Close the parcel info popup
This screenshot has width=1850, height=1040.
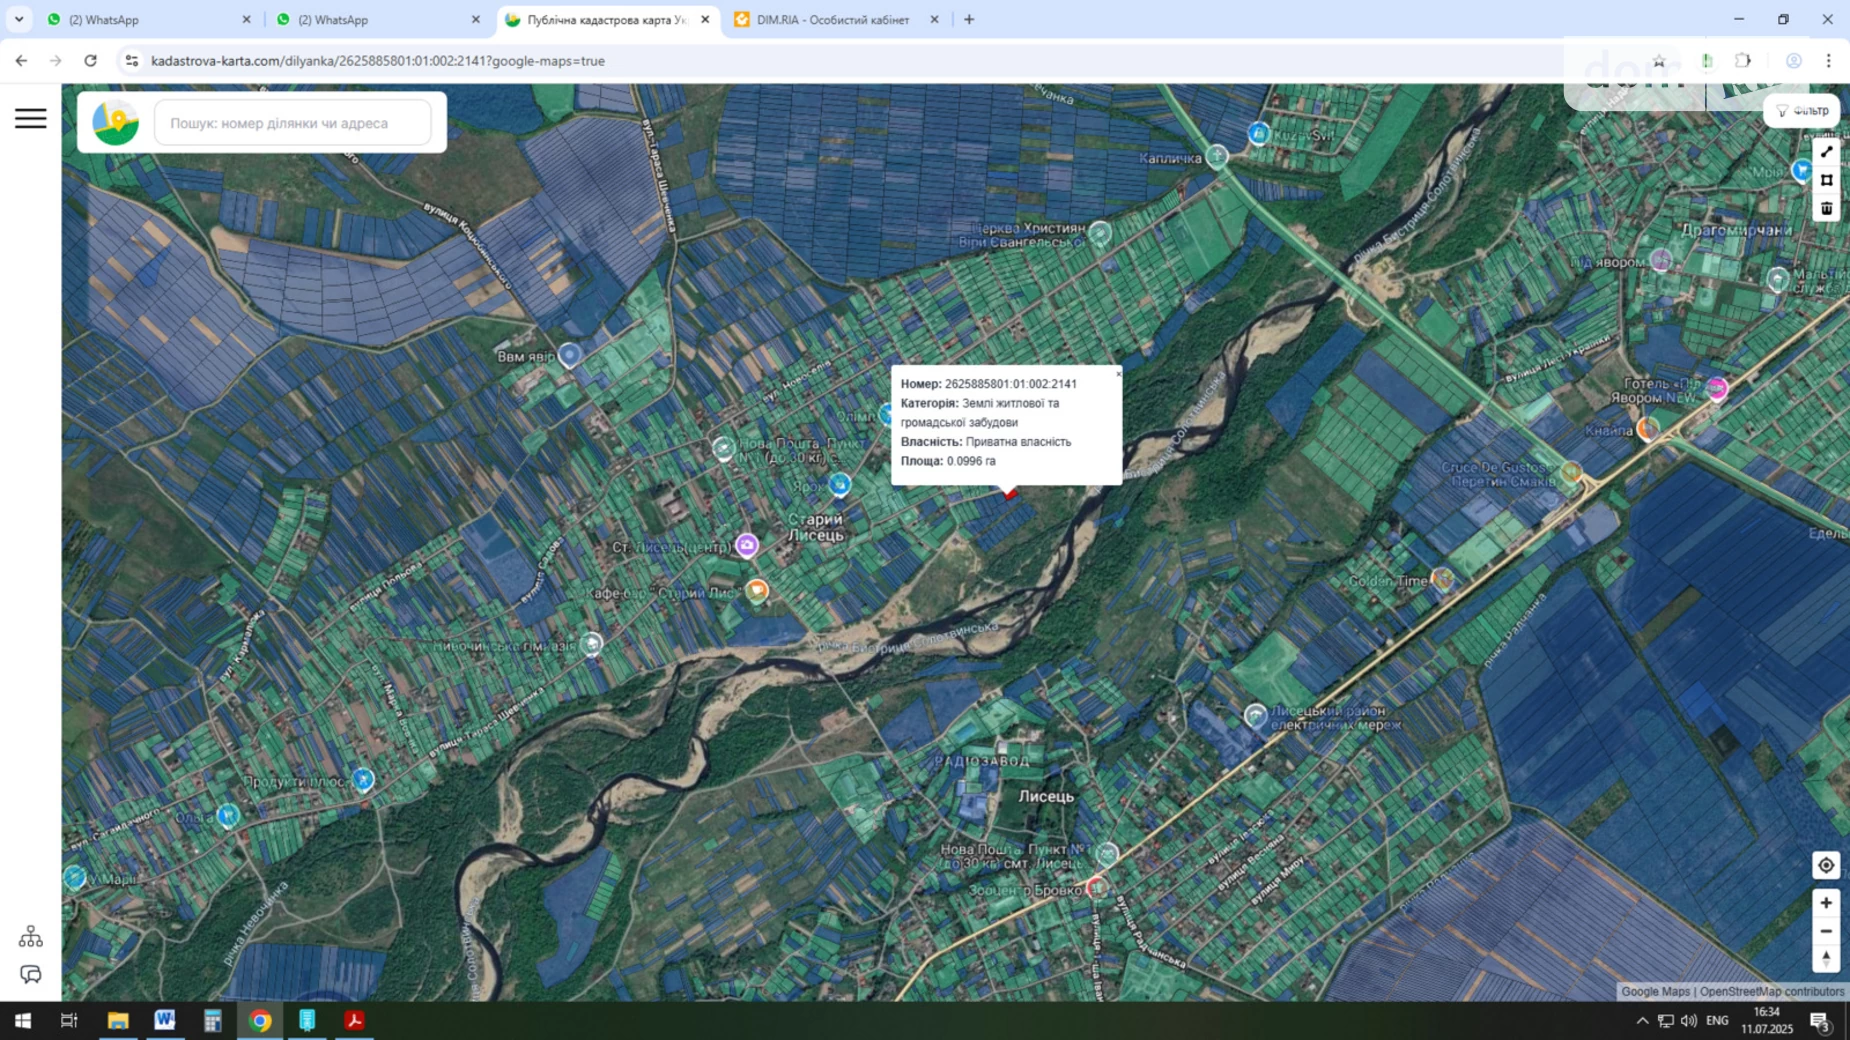pyautogui.click(x=1118, y=373)
